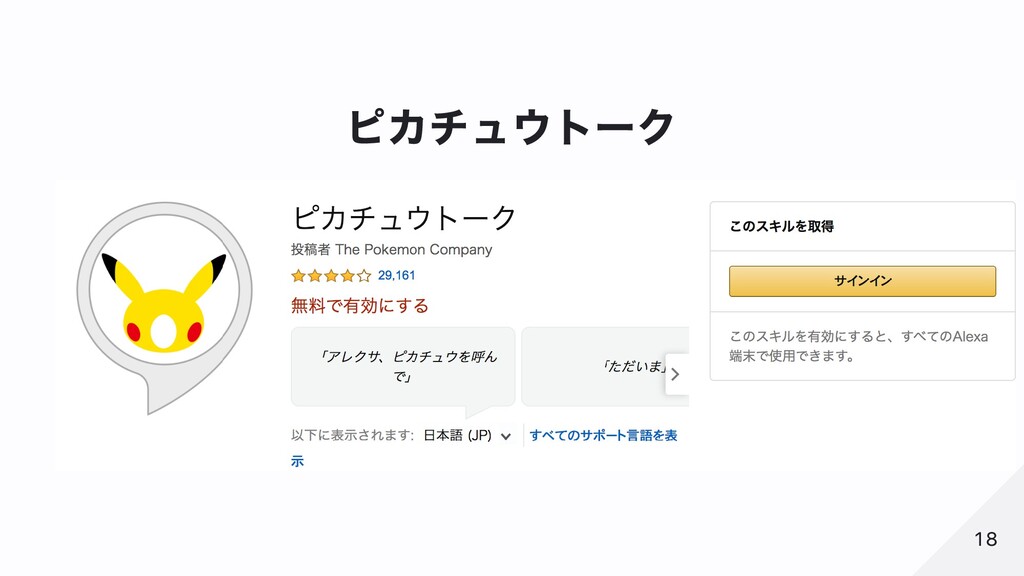Click the 以下に表示されます label
The width and height of the screenshot is (1024, 576).
[x=352, y=436]
